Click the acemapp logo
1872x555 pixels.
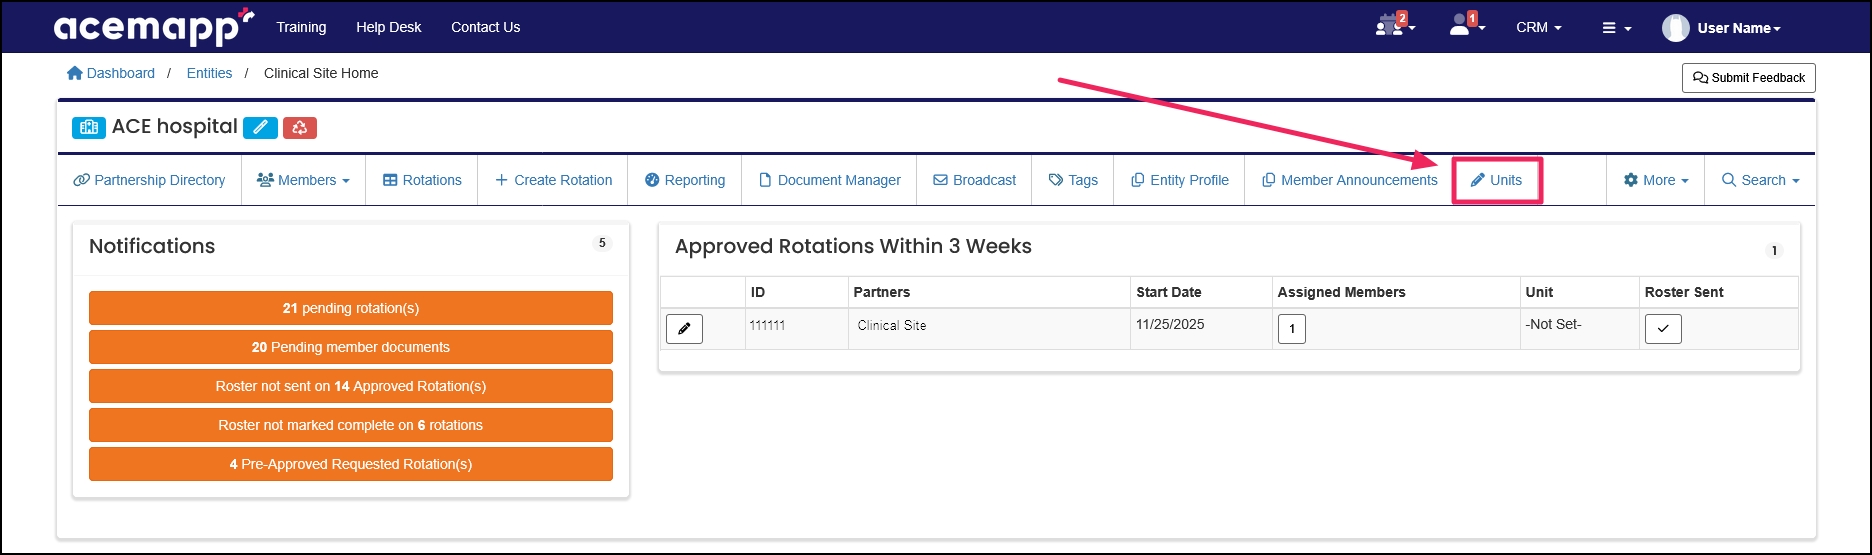coord(154,27)
